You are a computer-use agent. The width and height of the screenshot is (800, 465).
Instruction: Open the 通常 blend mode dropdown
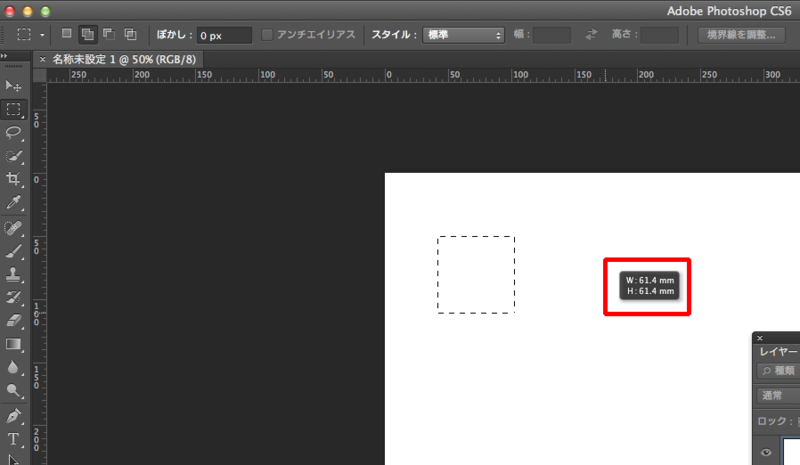coord(779,396)
